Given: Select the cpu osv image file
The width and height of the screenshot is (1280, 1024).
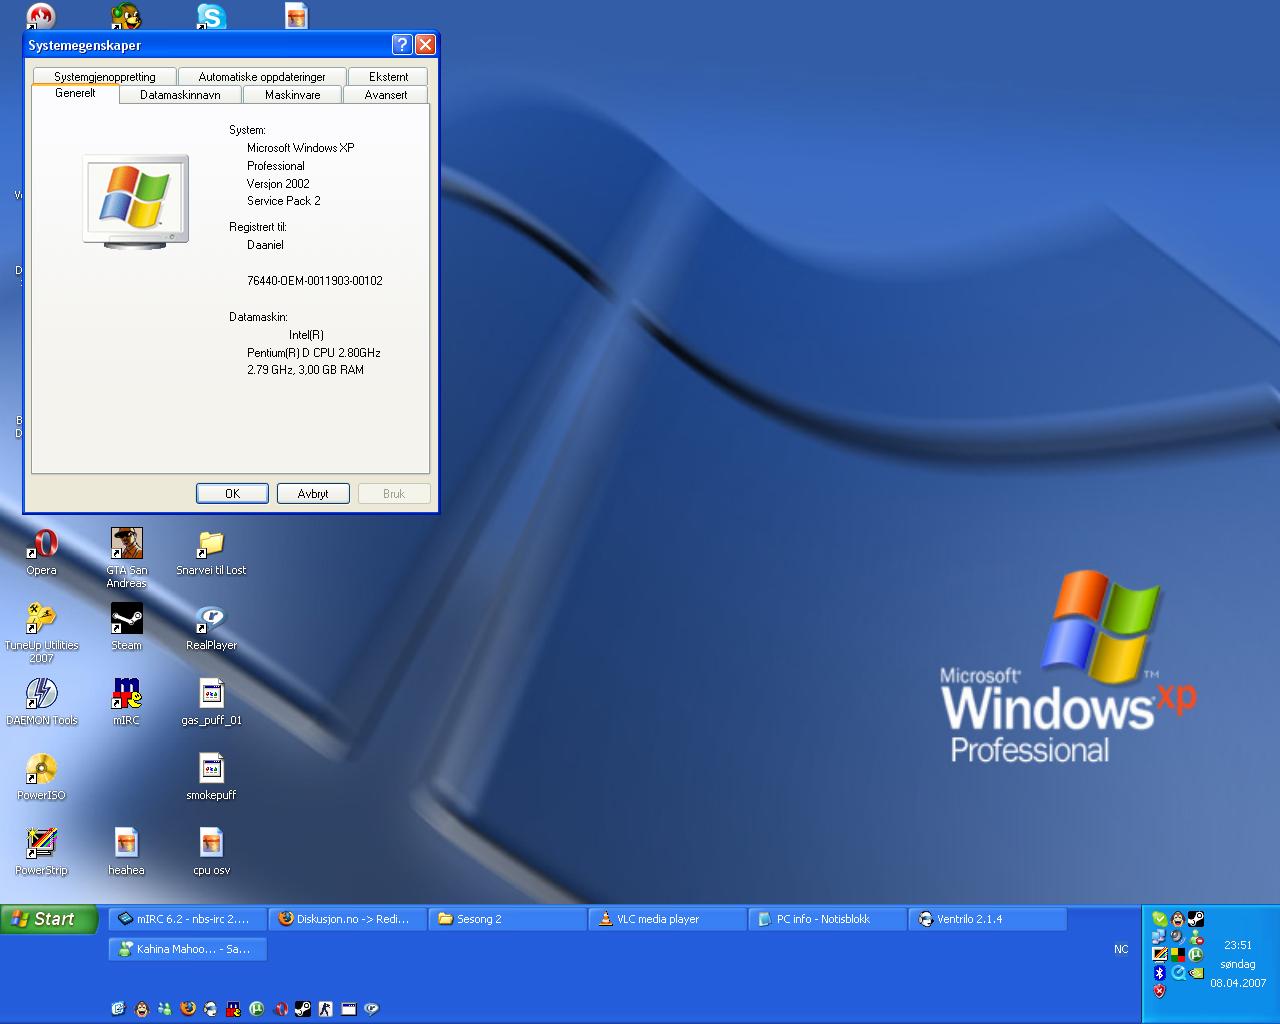Looking at the screenshot, I should click(x=211, y=851).
